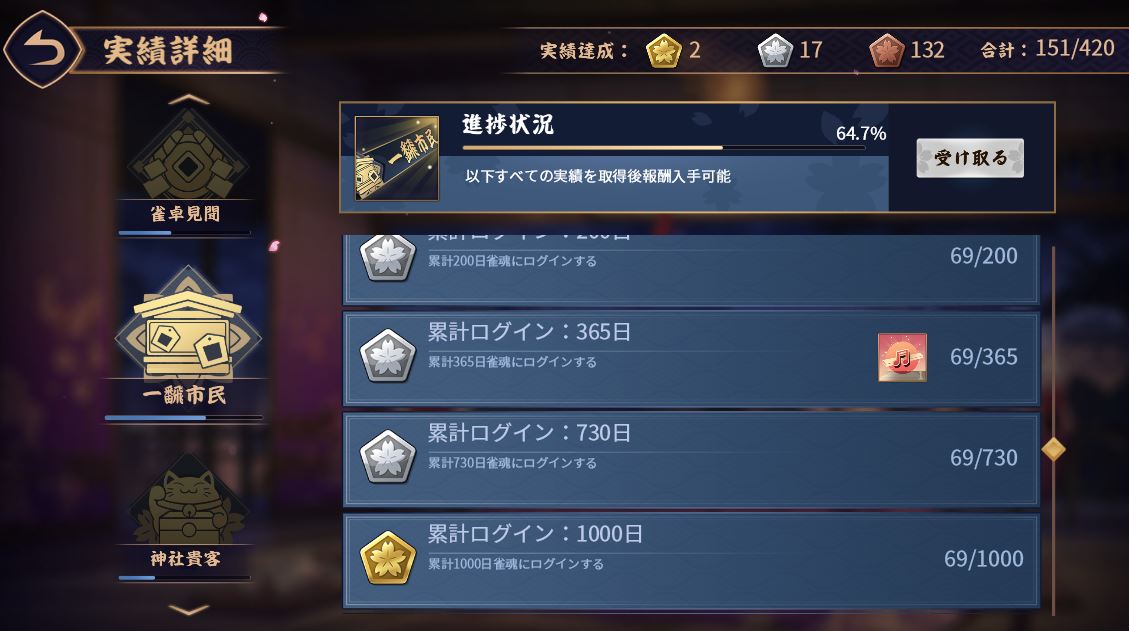Click the silver medal achievement counter icon
The image size is (1129, 631).
click(775, 50)
